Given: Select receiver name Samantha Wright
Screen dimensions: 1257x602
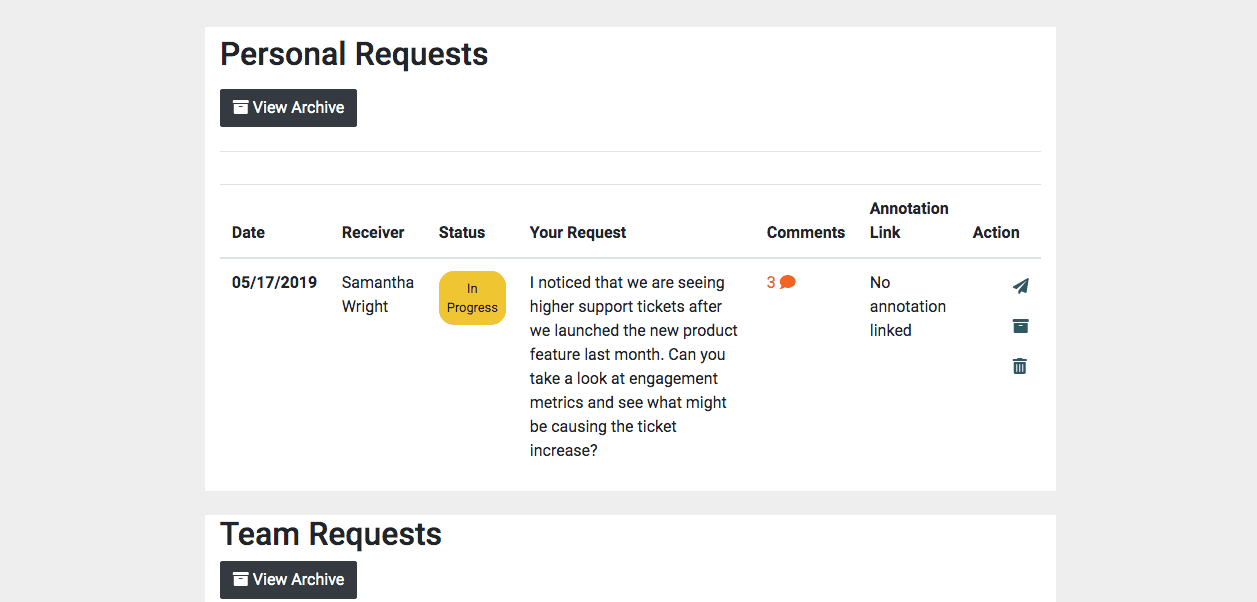Looking at the screenshot, I should (377, 294).
